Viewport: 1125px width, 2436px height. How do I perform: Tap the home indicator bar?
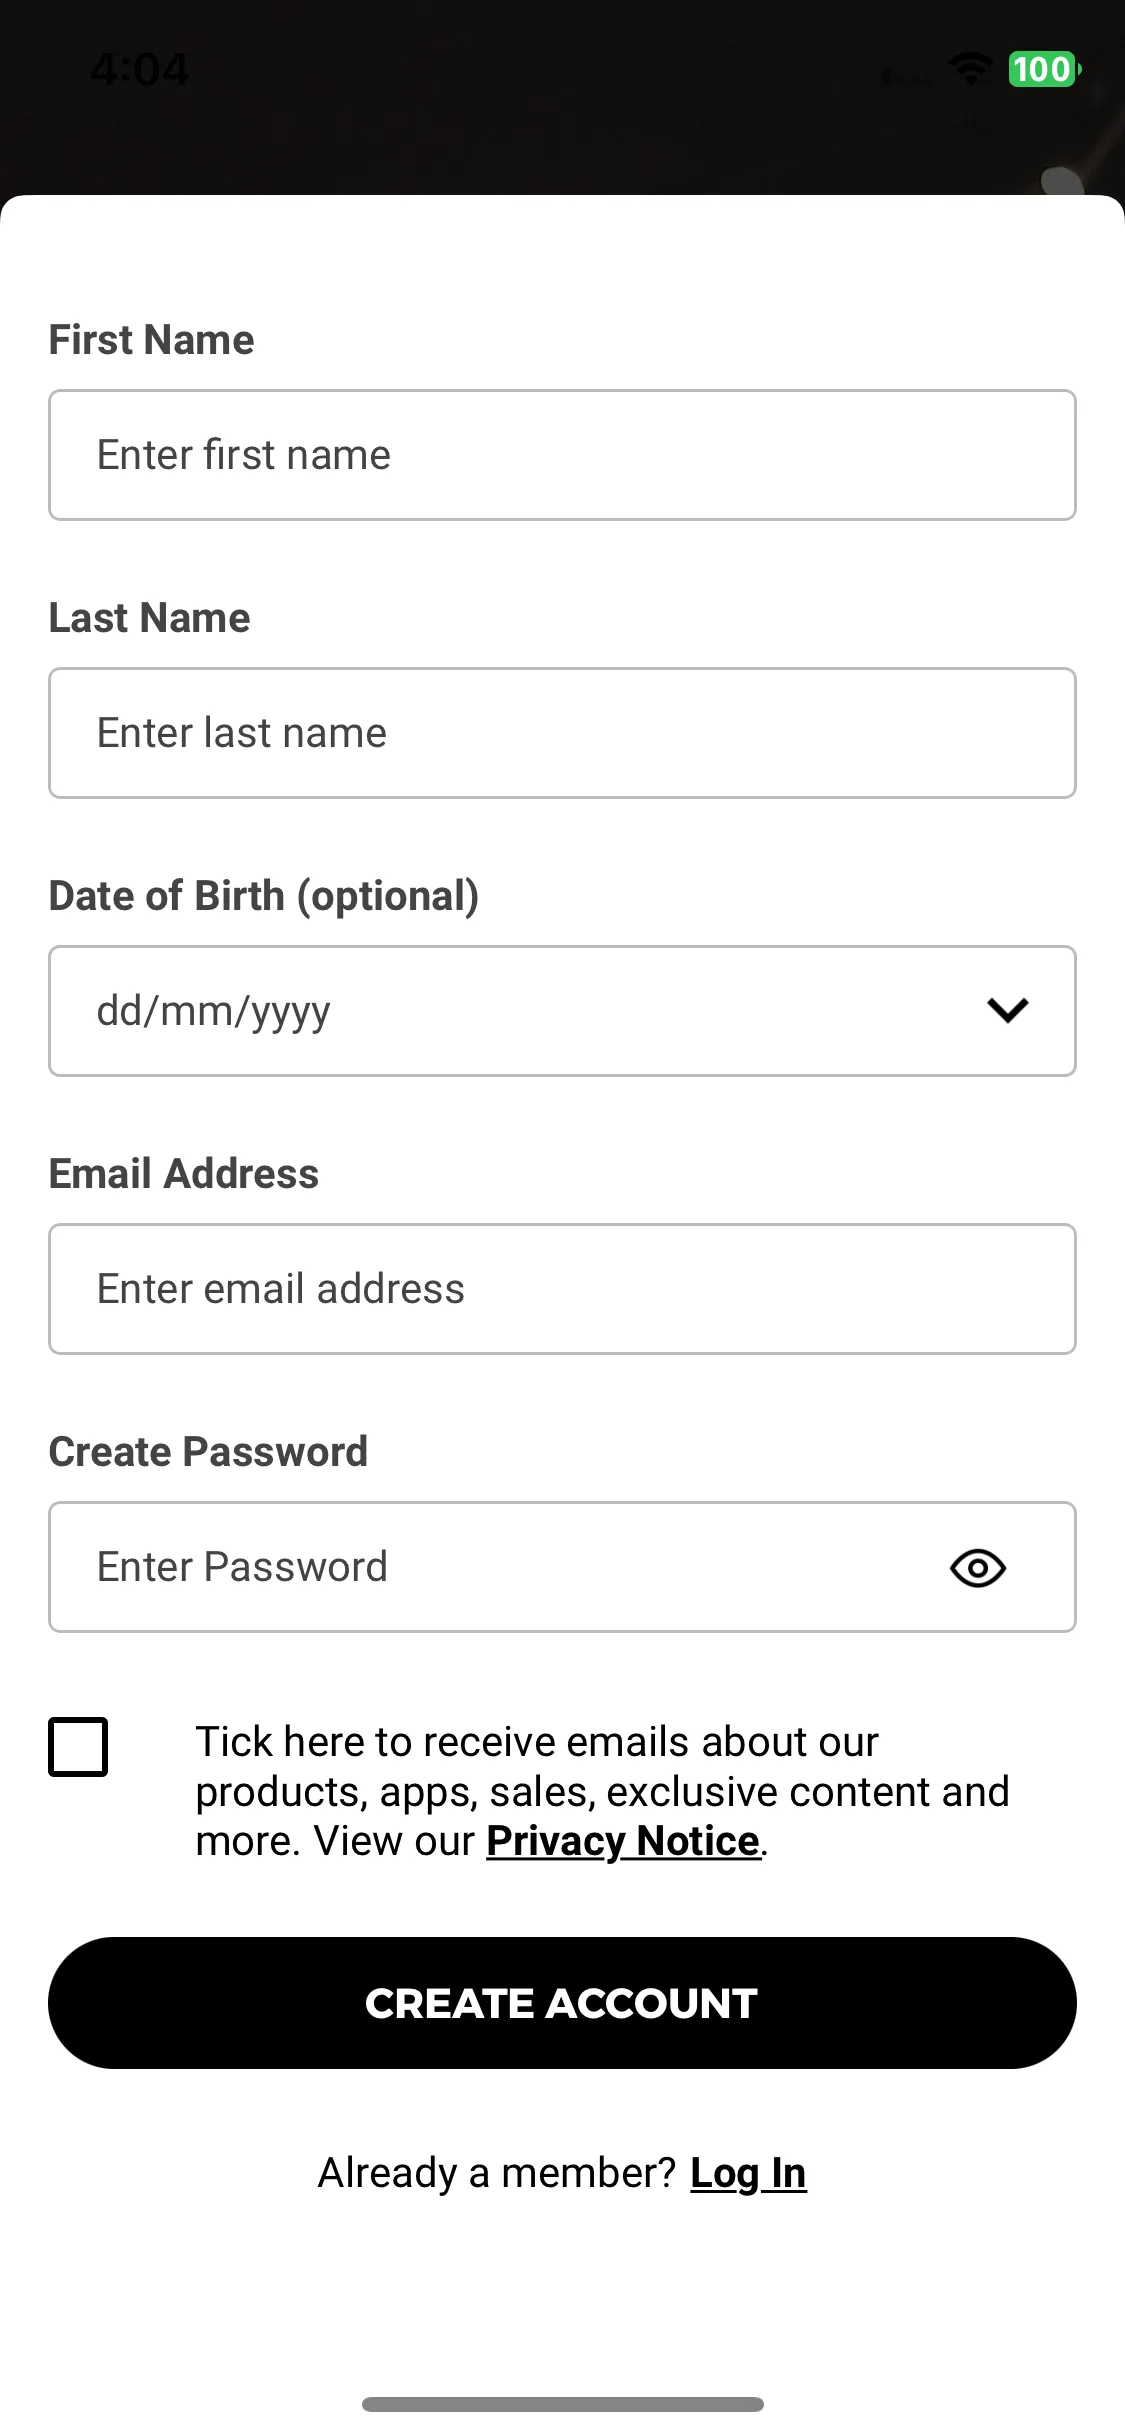(562, 2404)
